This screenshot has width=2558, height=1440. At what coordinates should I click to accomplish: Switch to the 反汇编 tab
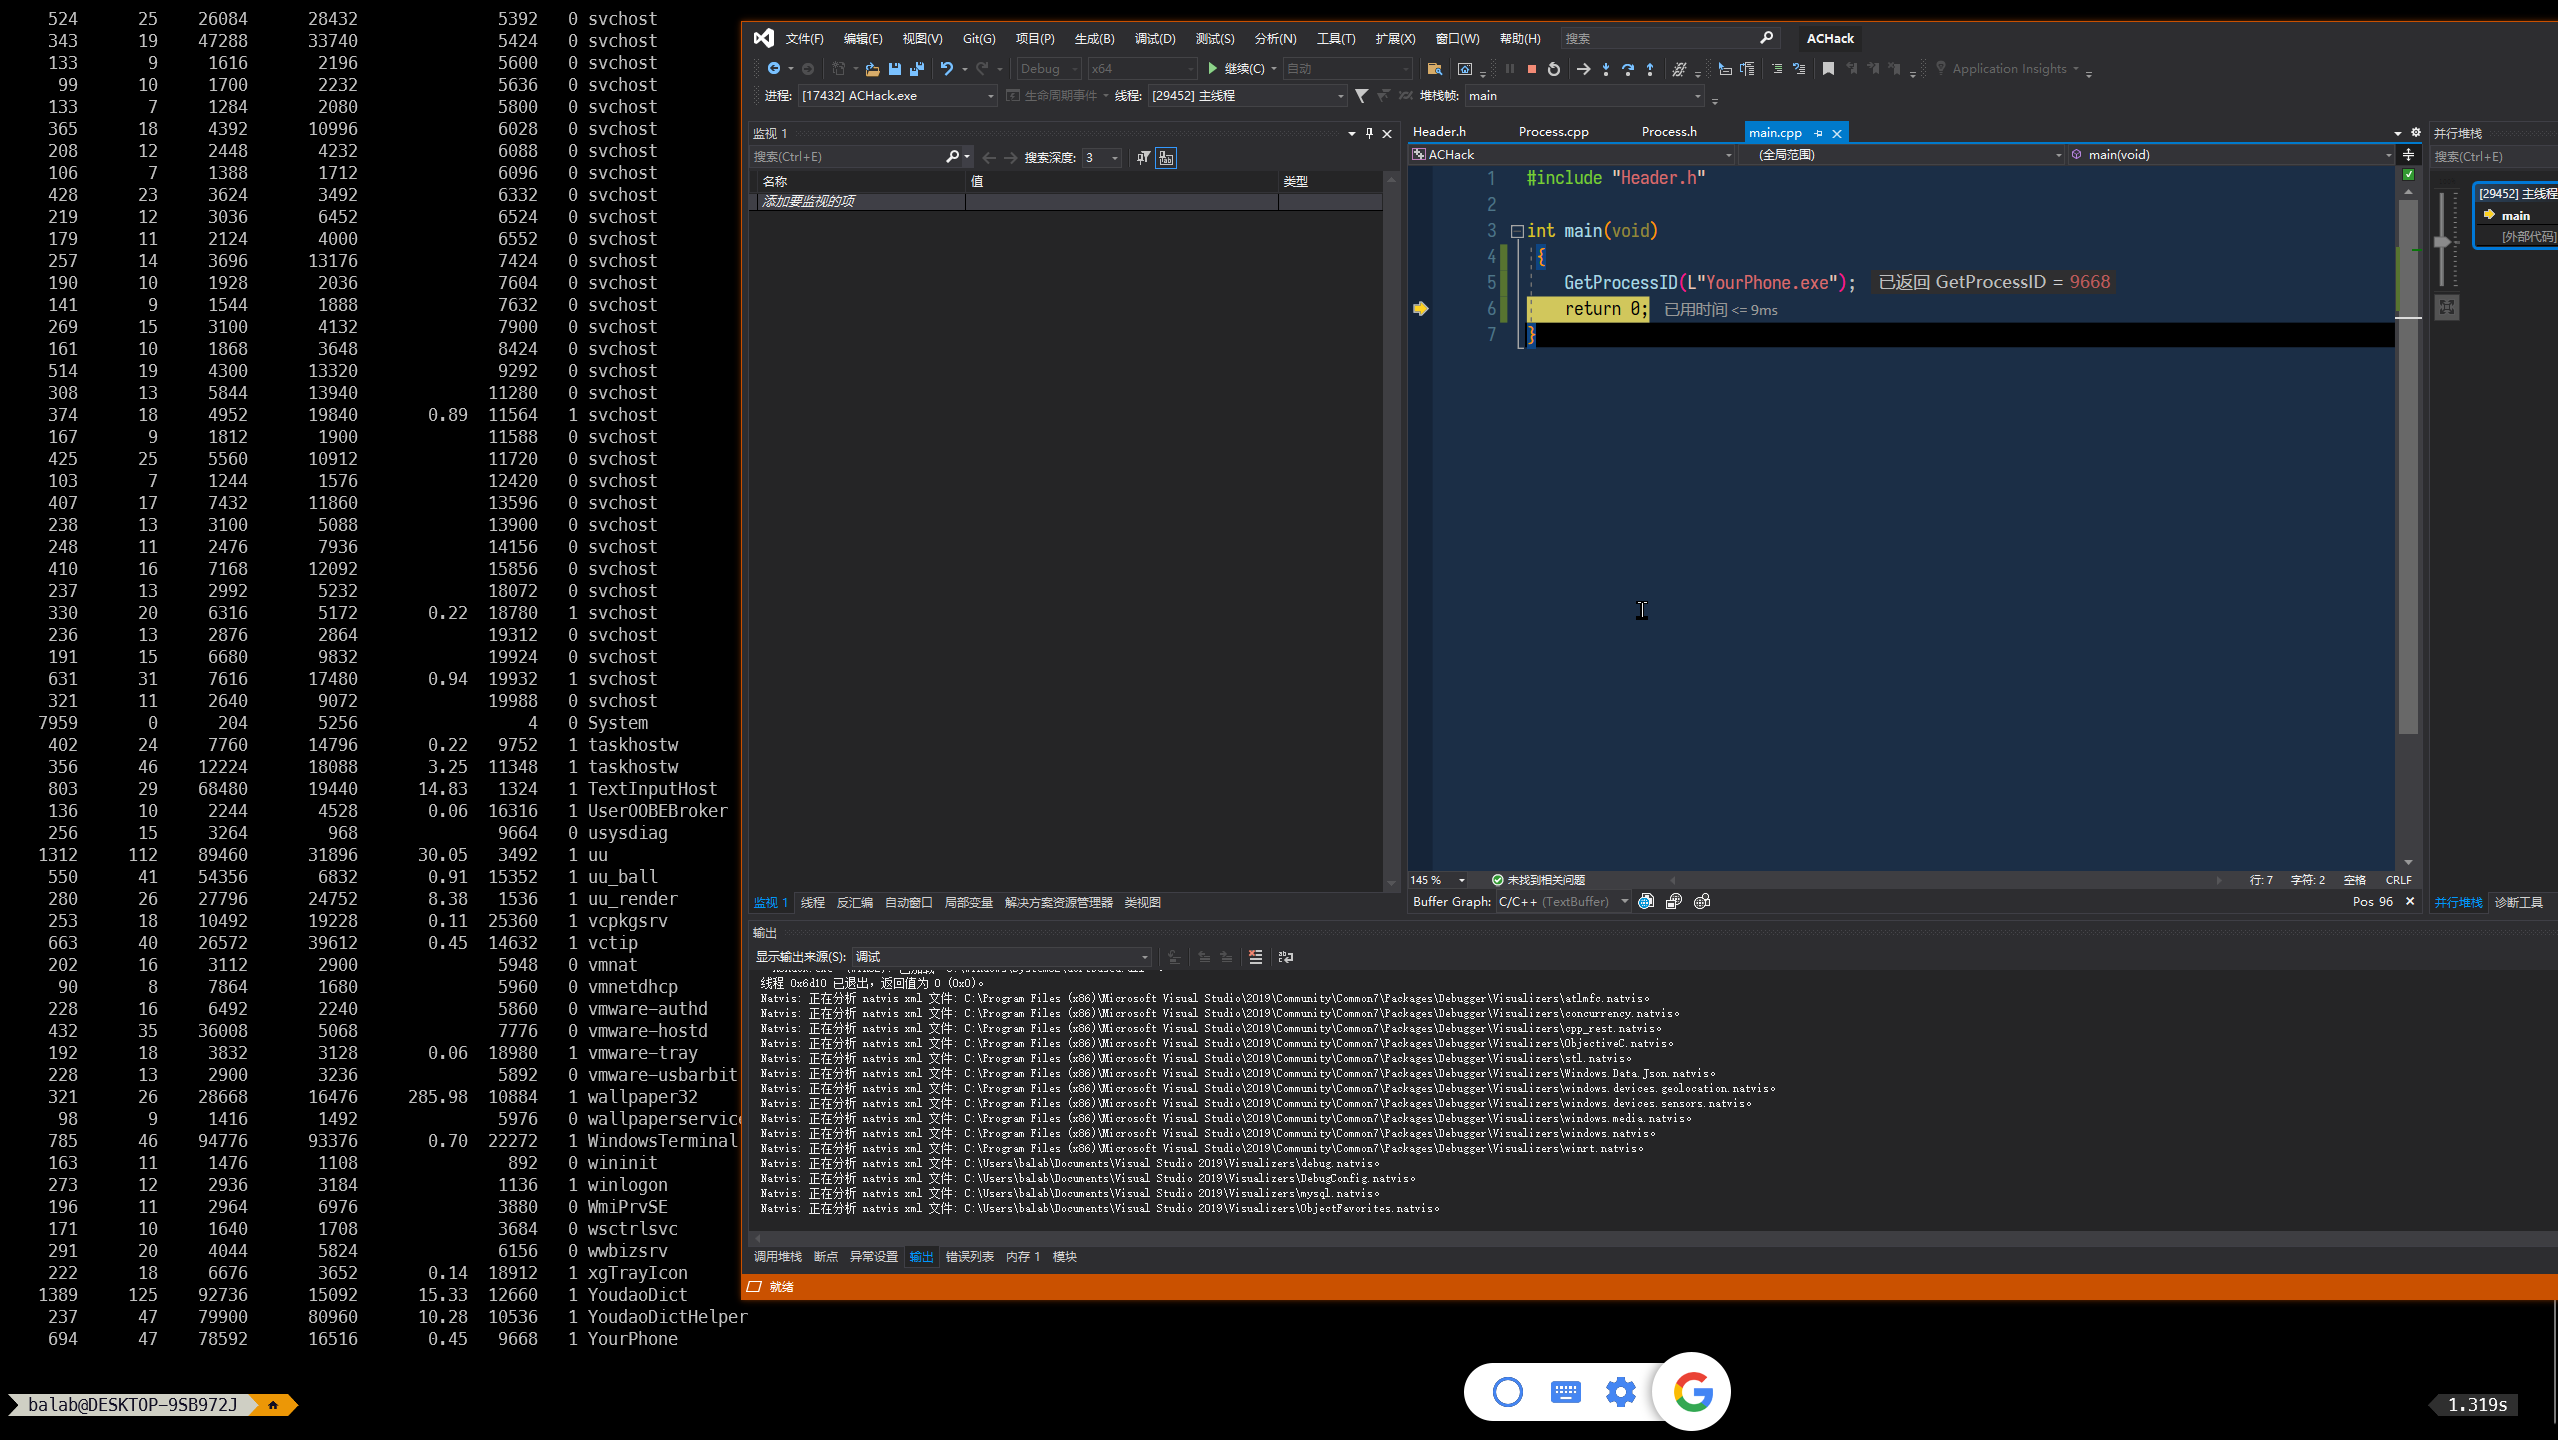[x=854, y=902]
